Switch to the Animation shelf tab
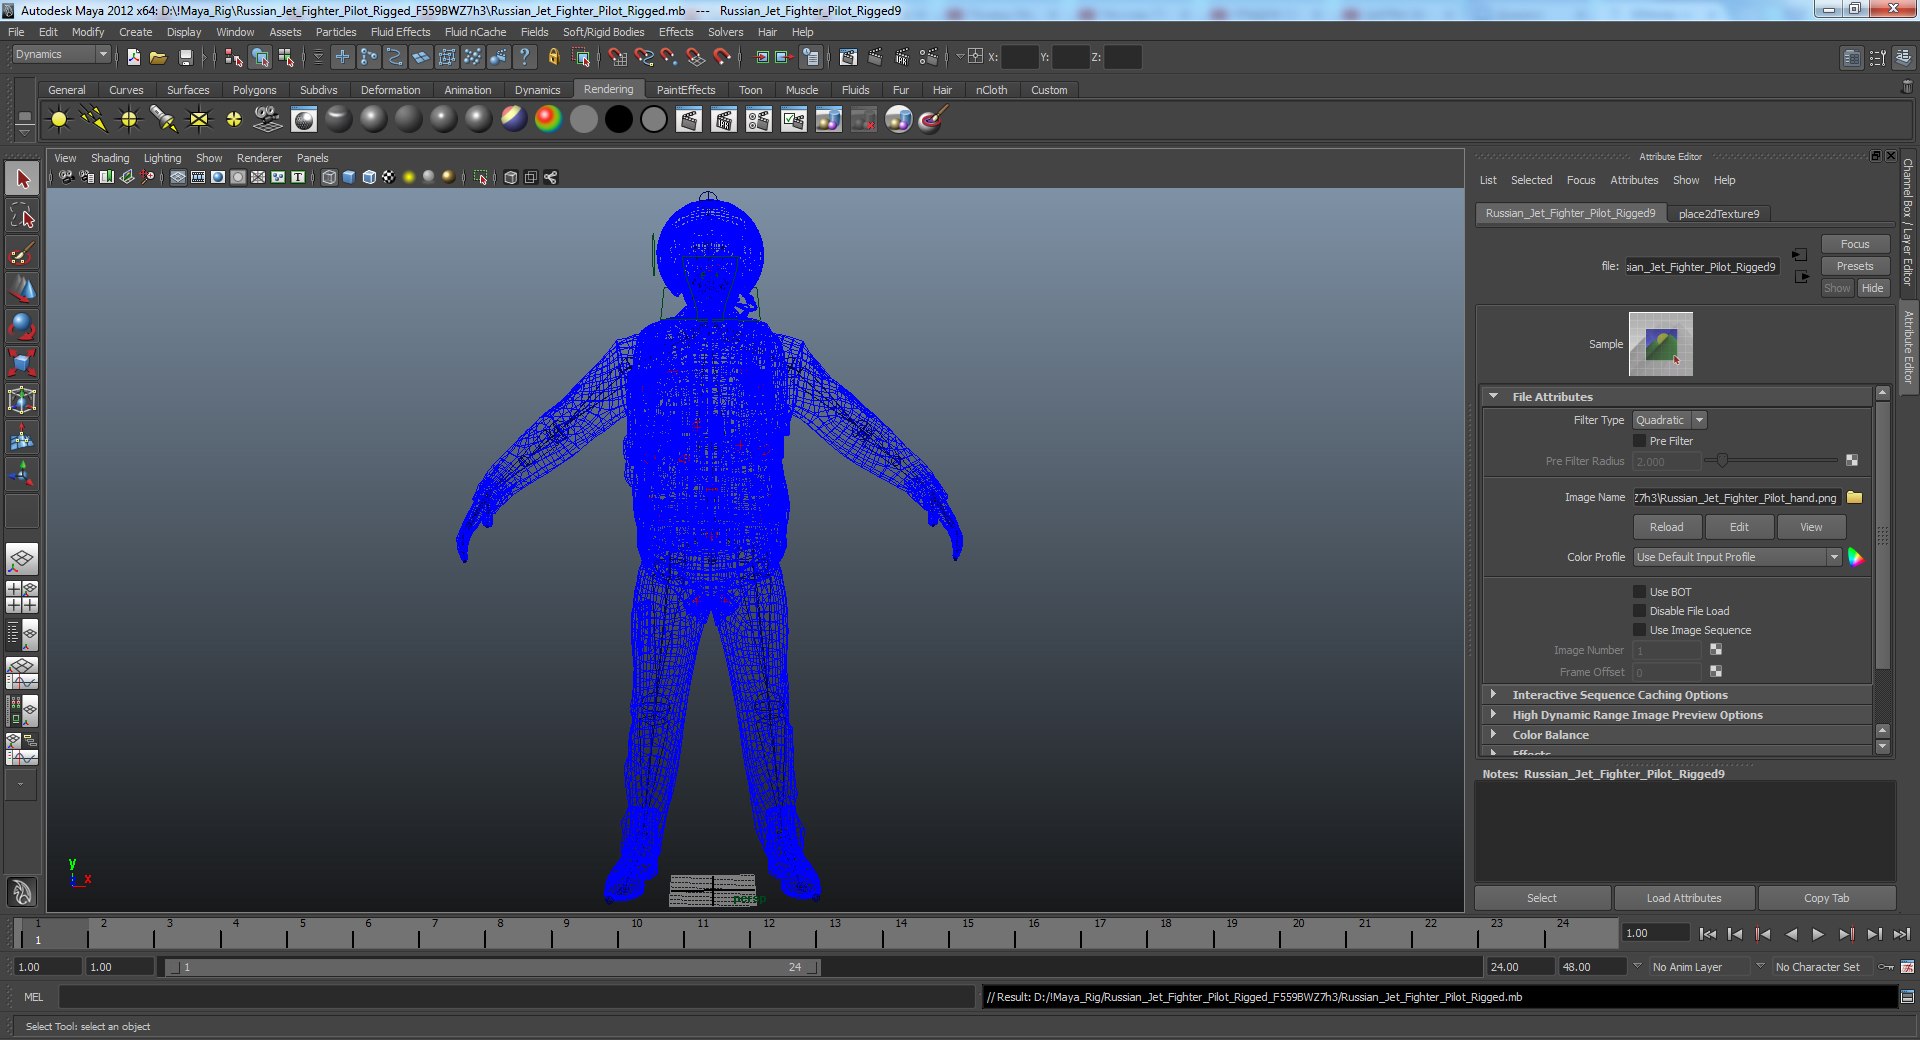1920x1040 pixels. 467,90
